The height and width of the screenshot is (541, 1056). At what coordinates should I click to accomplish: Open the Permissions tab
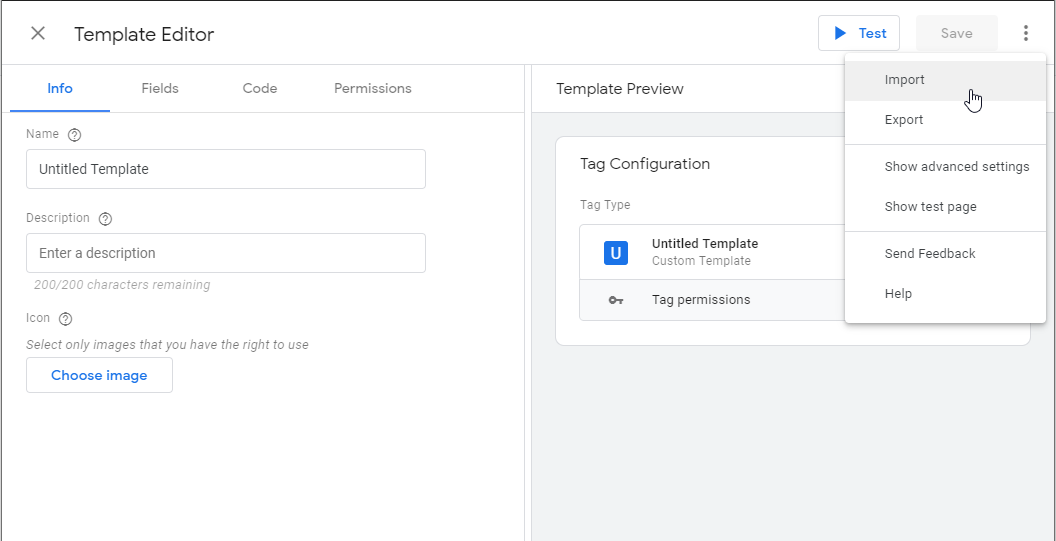[x=372, y=88]
